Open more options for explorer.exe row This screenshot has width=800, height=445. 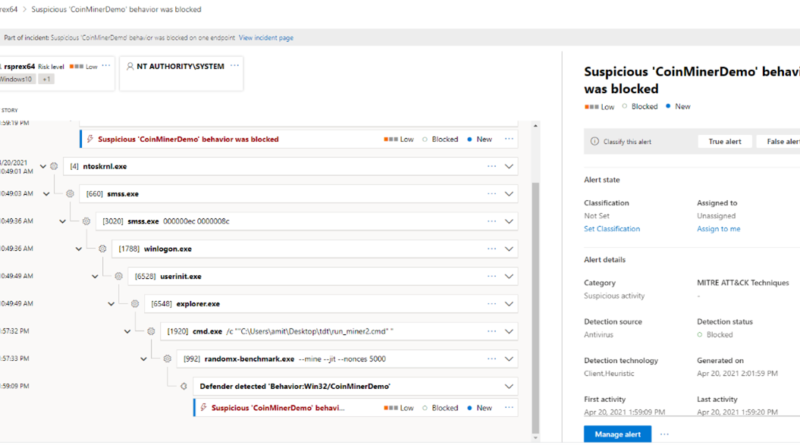point(491,304)
